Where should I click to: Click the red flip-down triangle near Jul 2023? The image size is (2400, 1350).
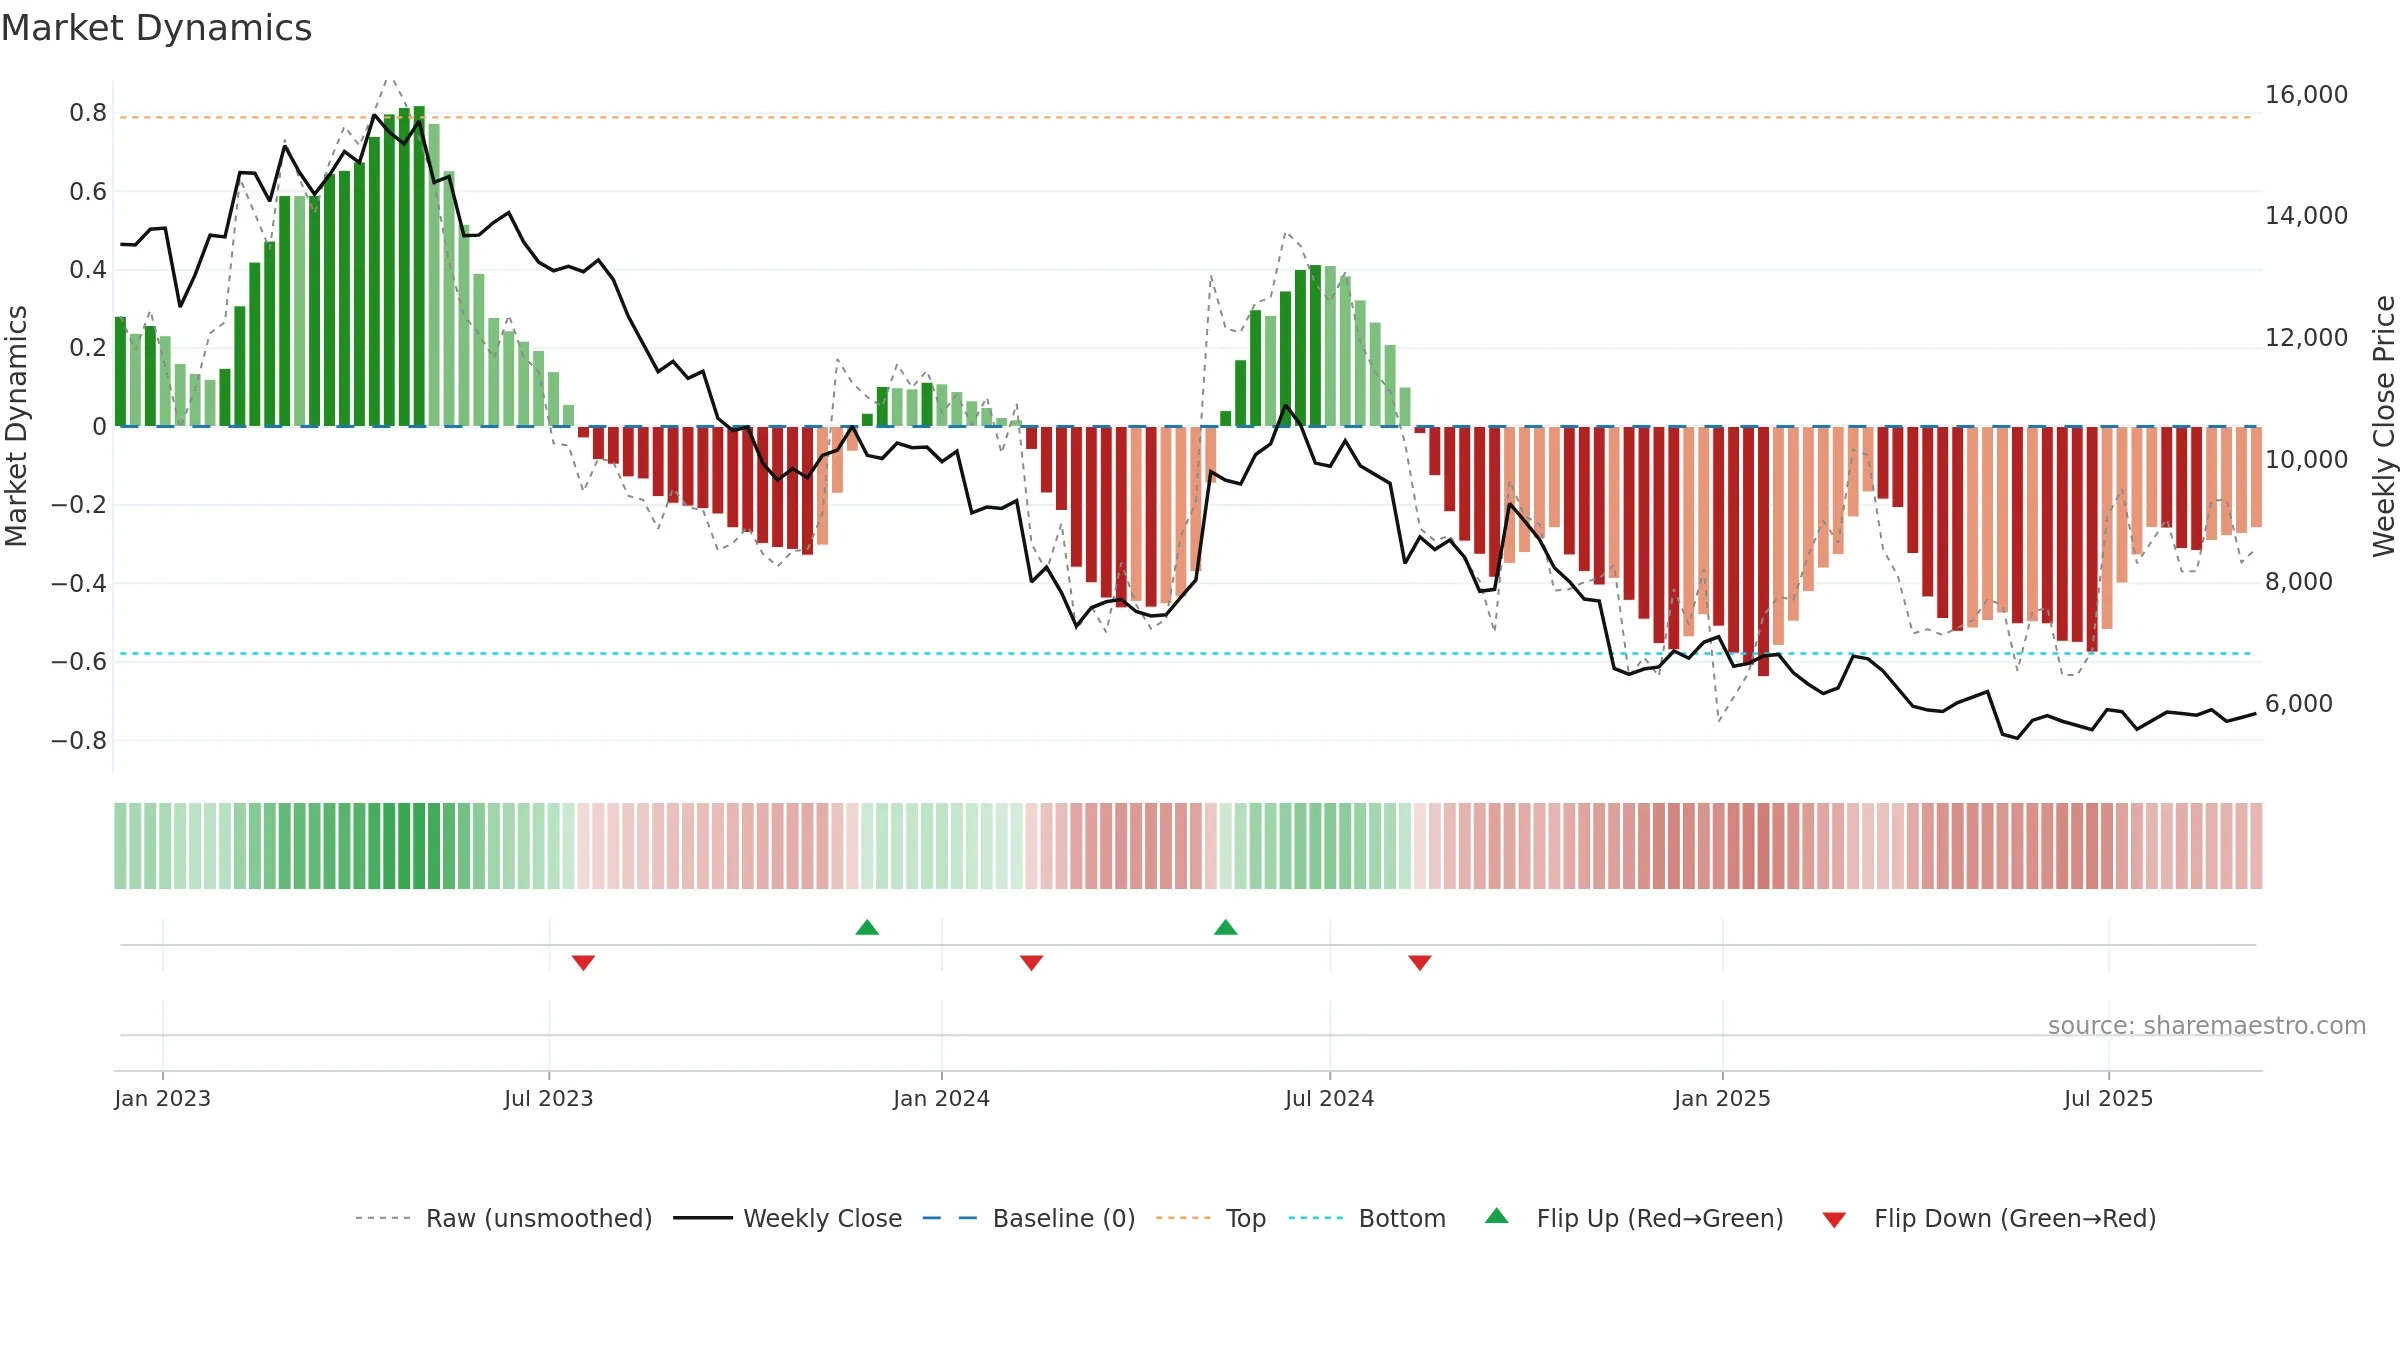[584, 962]
